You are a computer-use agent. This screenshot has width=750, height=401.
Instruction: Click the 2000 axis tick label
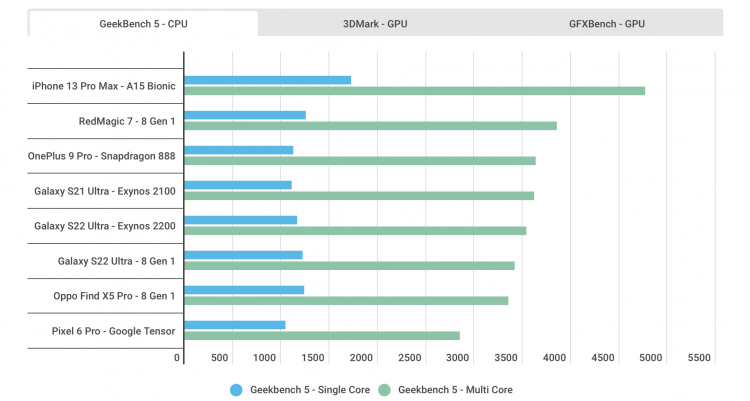point(361,357)
